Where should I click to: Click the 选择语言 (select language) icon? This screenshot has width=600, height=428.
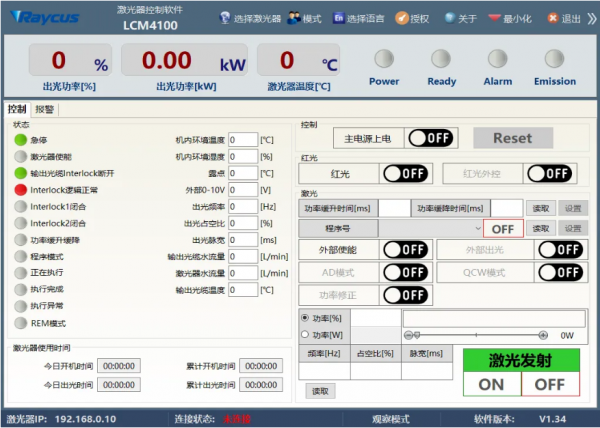pyautogui.click(x=339, y=18)
